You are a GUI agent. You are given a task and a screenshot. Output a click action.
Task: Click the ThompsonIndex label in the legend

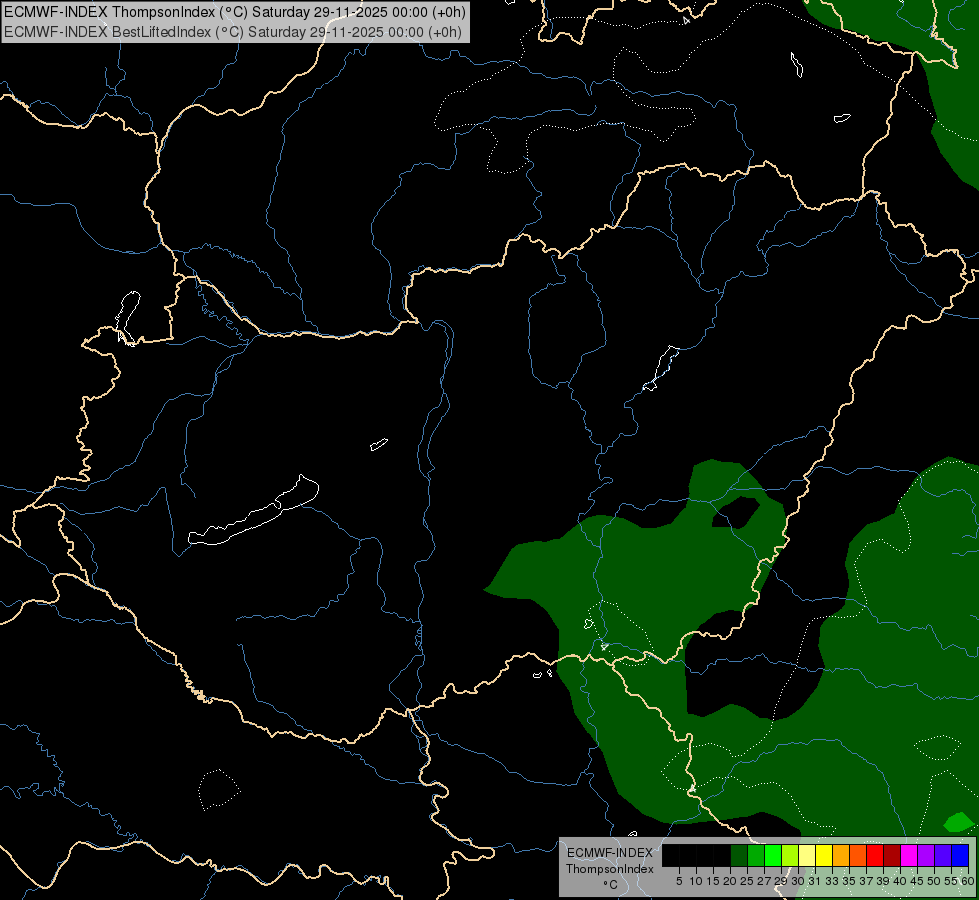(610, 869)
